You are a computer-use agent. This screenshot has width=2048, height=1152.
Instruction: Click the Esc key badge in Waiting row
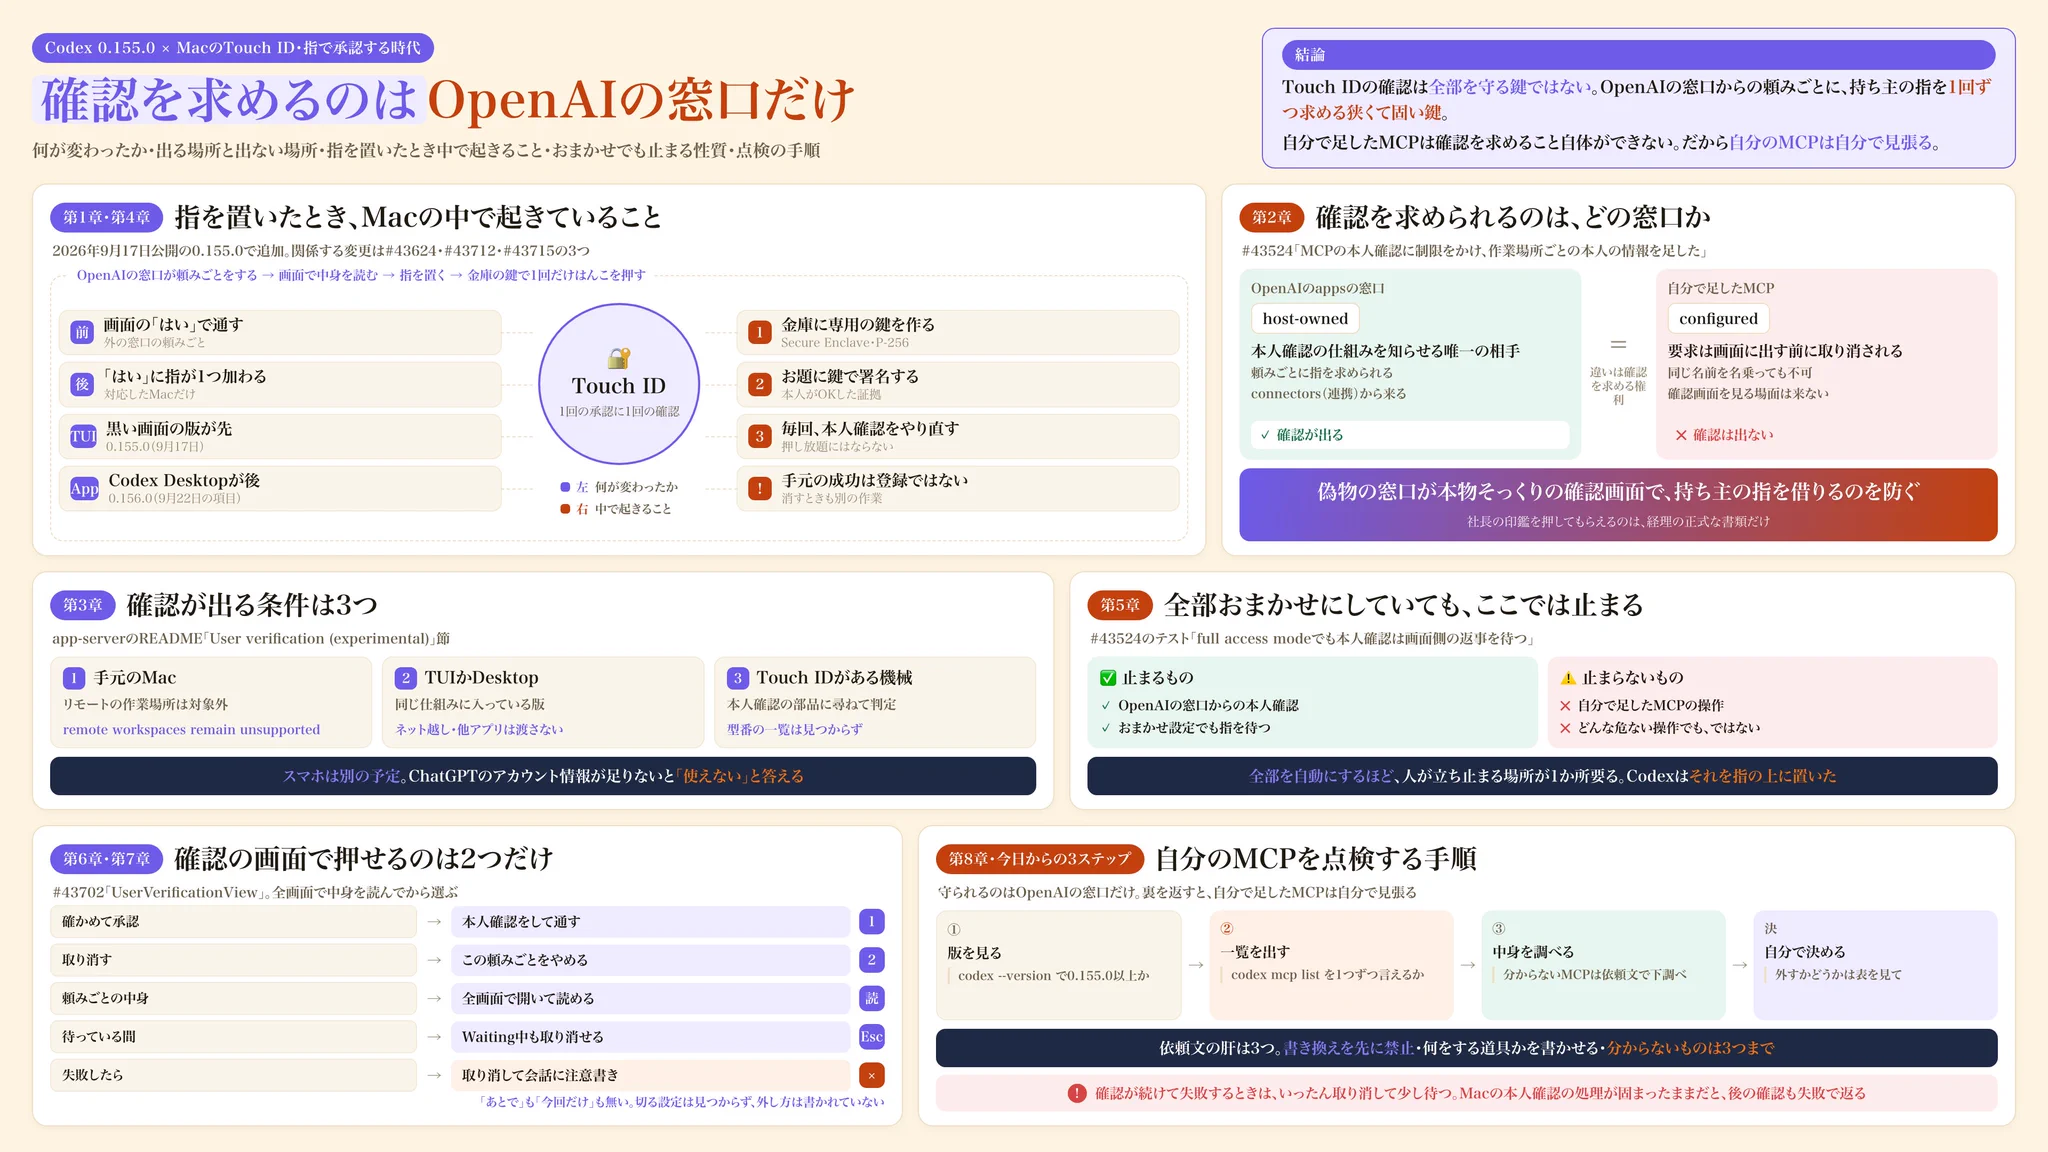(x=872, y=1037)
